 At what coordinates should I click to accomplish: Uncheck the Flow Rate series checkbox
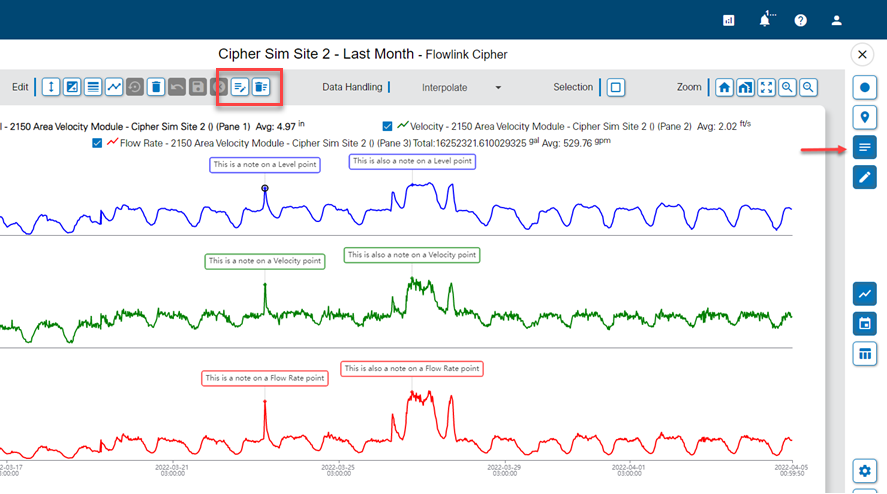click(x=97, y=143)
